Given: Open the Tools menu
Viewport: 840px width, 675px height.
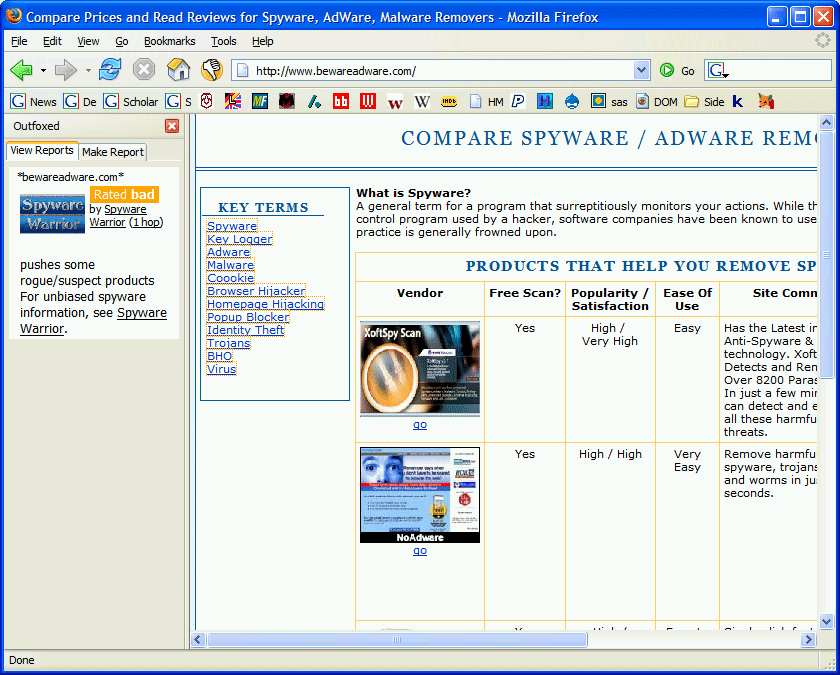Looking at the screenshot, I should [x=223, y=41].
